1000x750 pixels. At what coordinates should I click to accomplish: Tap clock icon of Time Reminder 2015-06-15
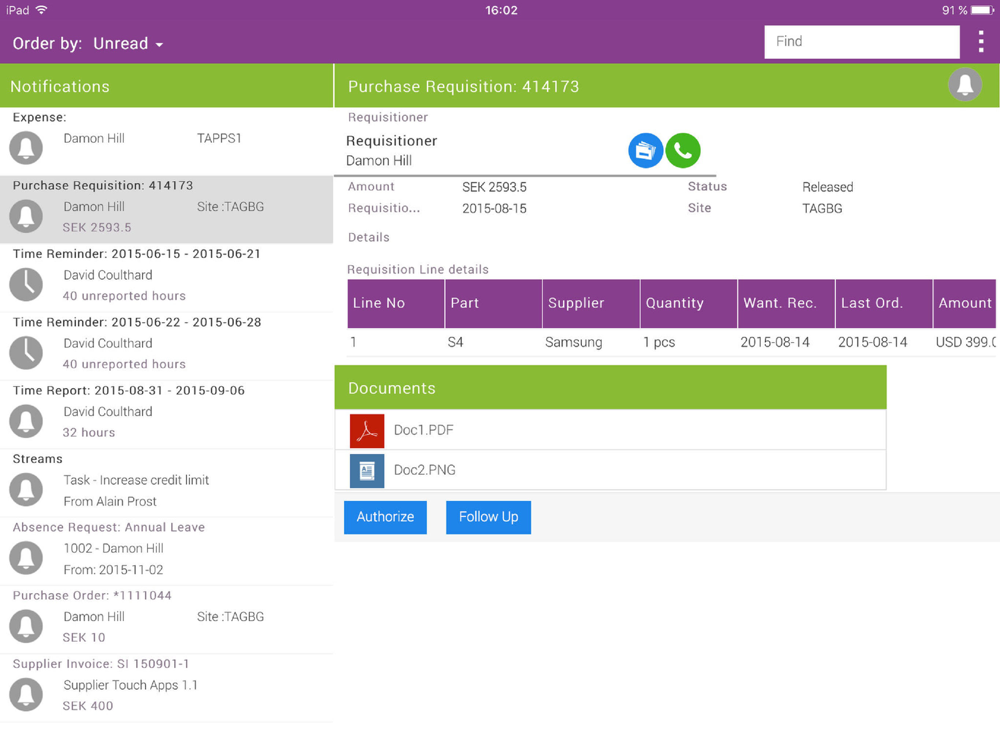[26, 284]
